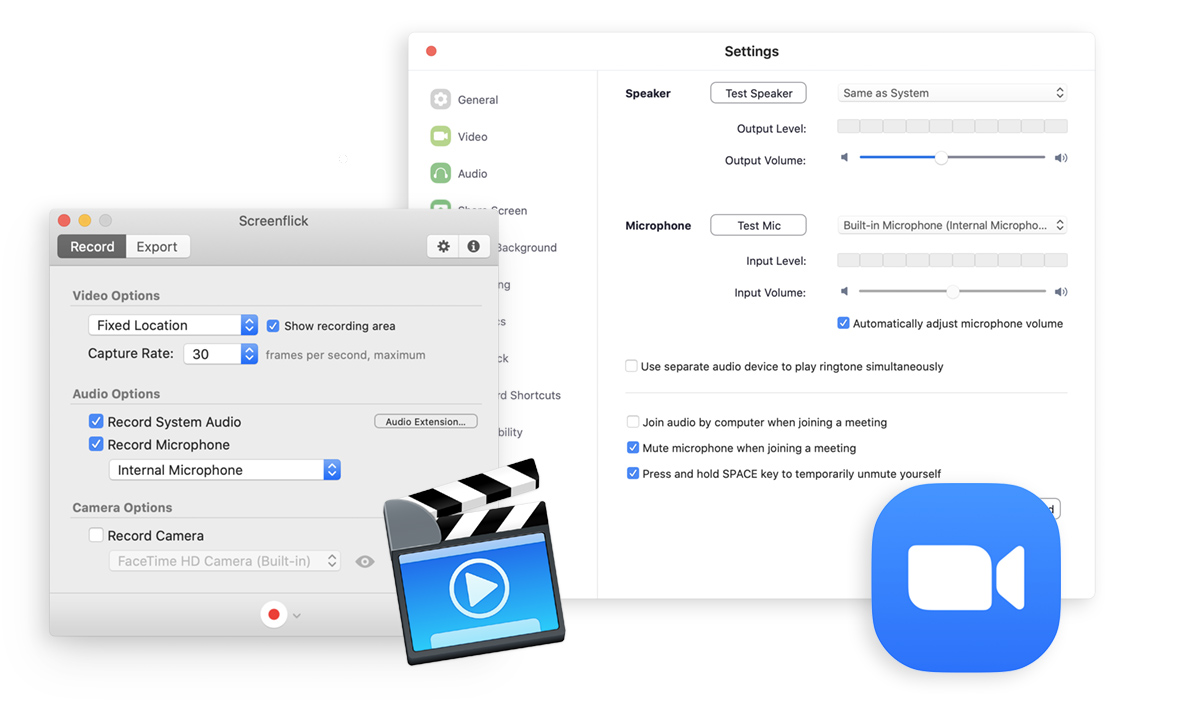Open Screenflick preferences with the gear icon
The image size is (1200, 707).
point(443,246)
